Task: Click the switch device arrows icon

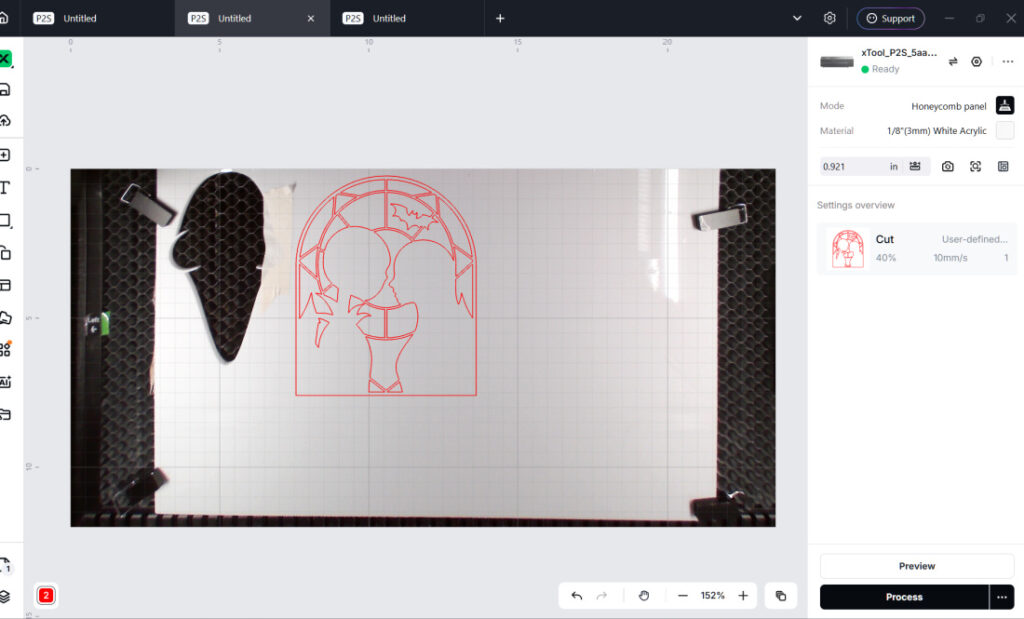Action: point(953,61)
